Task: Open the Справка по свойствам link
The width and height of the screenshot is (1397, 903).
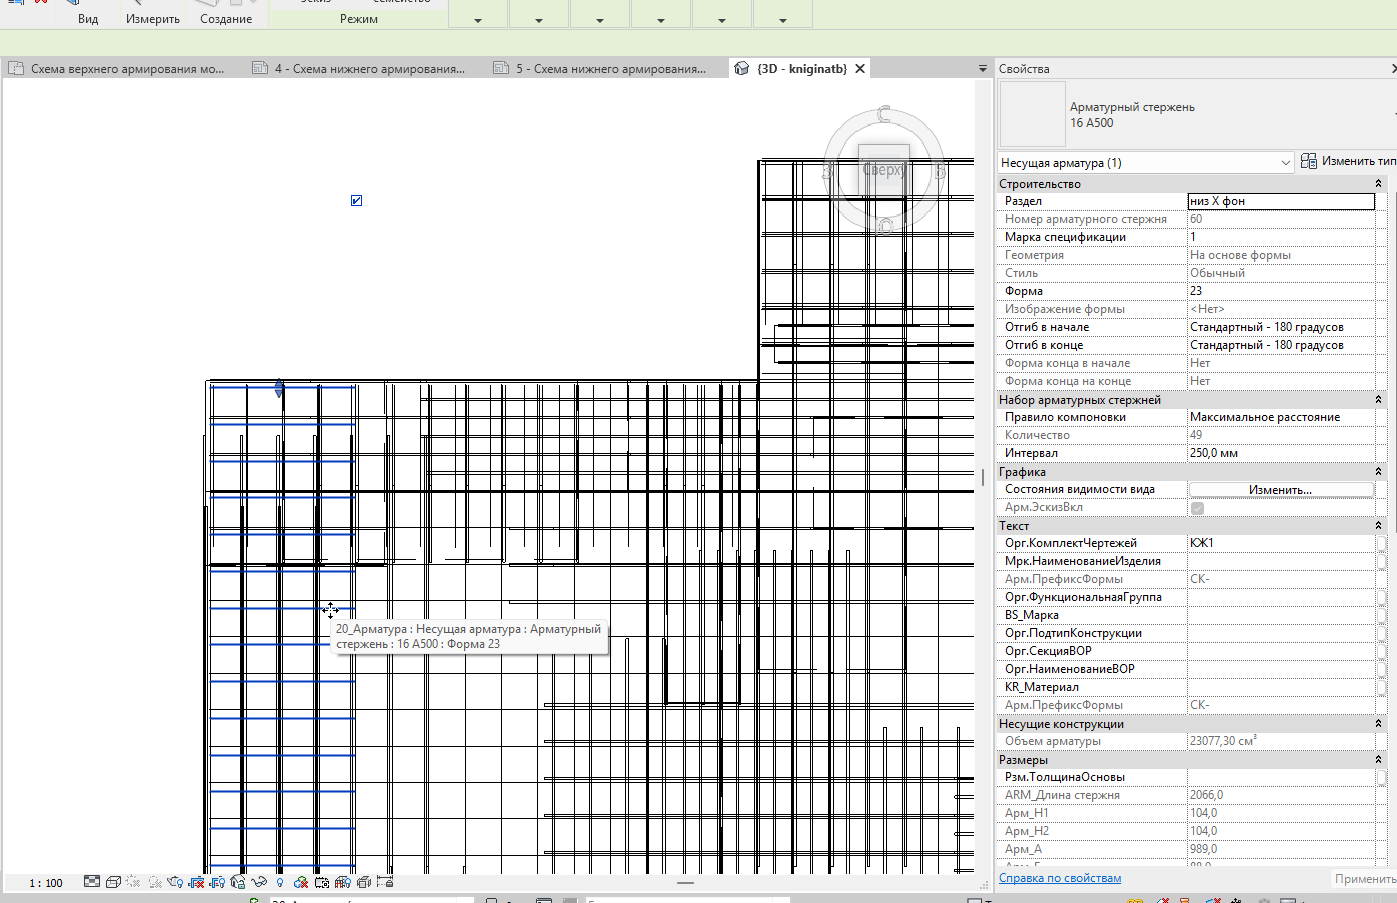Action: 1060,878
